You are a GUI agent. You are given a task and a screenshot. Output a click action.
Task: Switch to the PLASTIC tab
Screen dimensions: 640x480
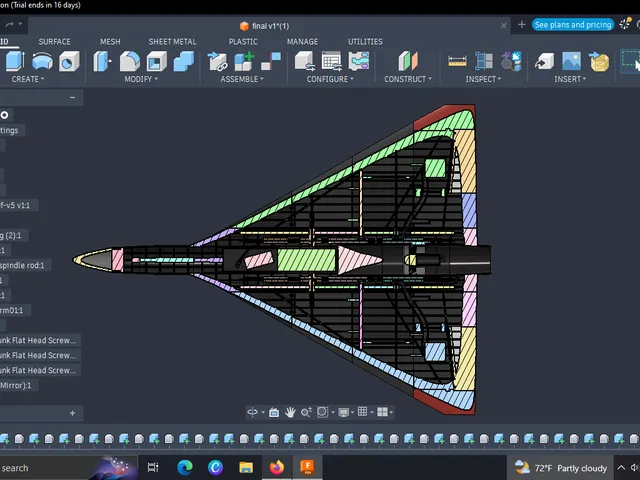(x=243, y=42)
